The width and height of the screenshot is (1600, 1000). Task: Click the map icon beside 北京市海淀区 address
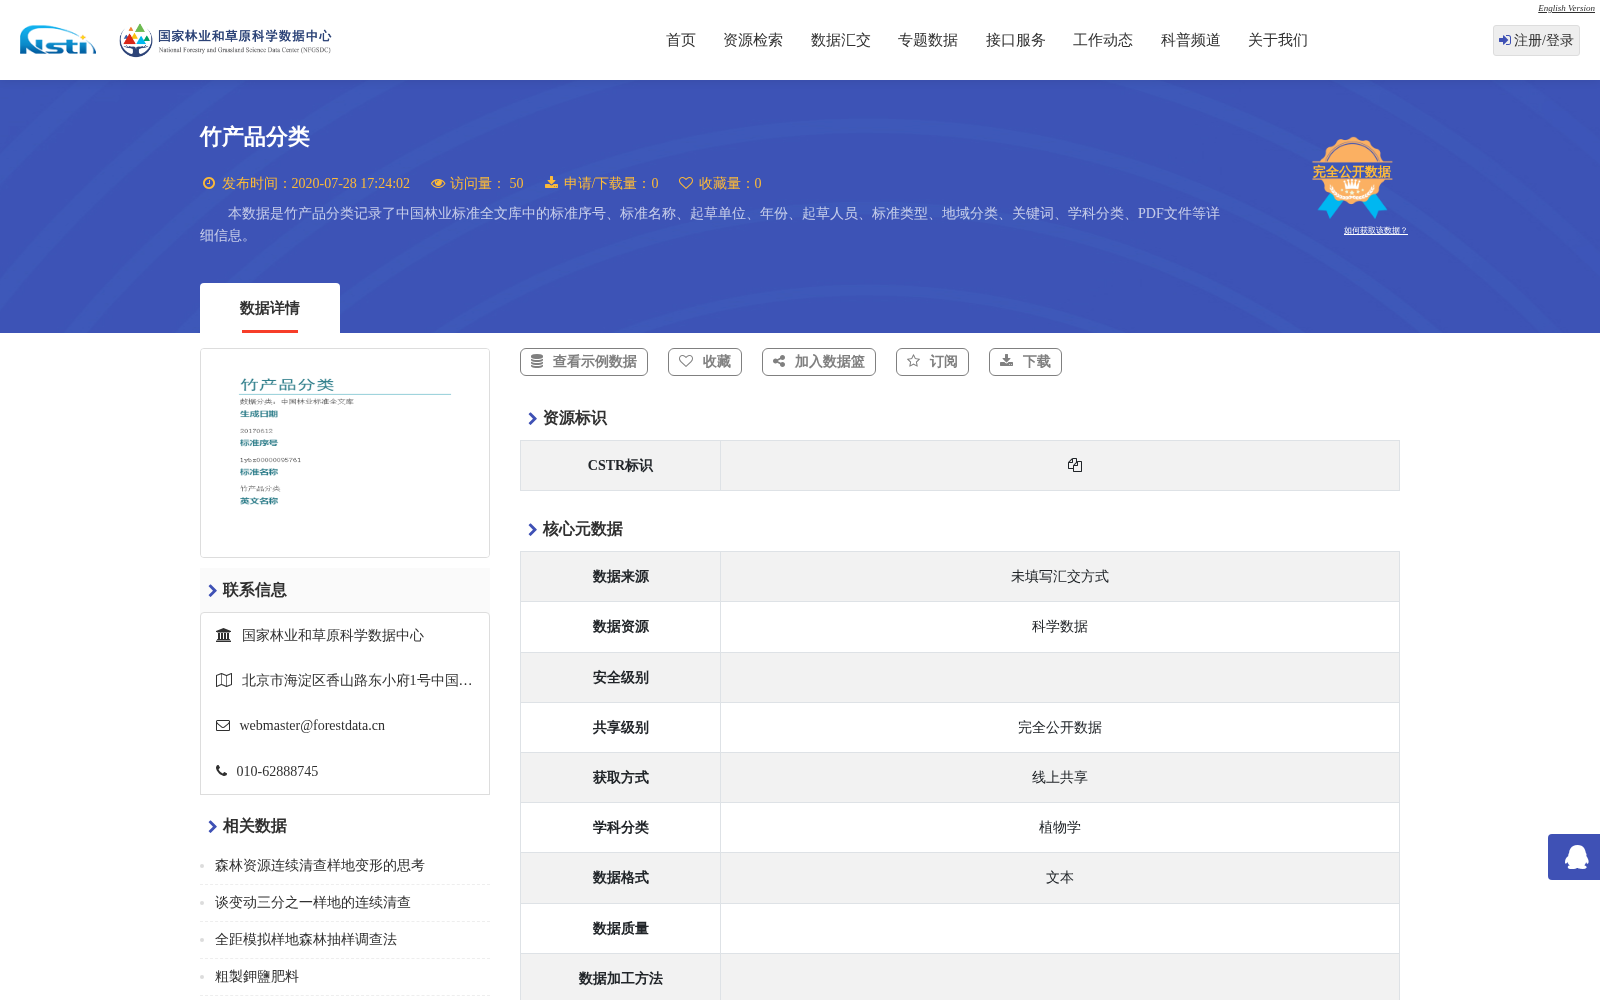tap(224, 680)
